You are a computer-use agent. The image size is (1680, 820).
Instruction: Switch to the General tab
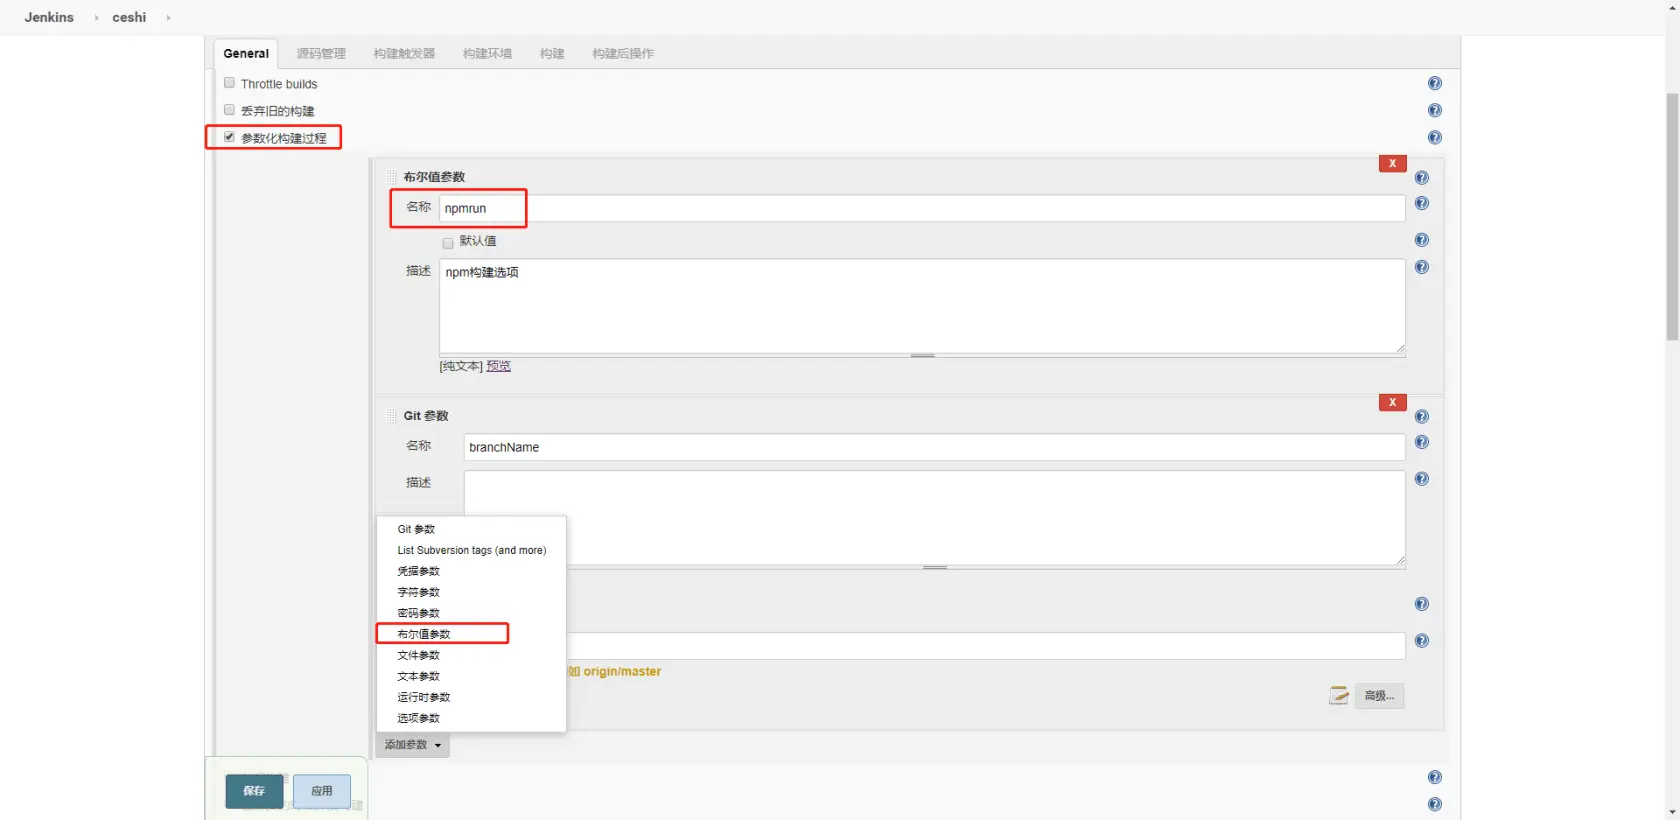coord(246,54)
